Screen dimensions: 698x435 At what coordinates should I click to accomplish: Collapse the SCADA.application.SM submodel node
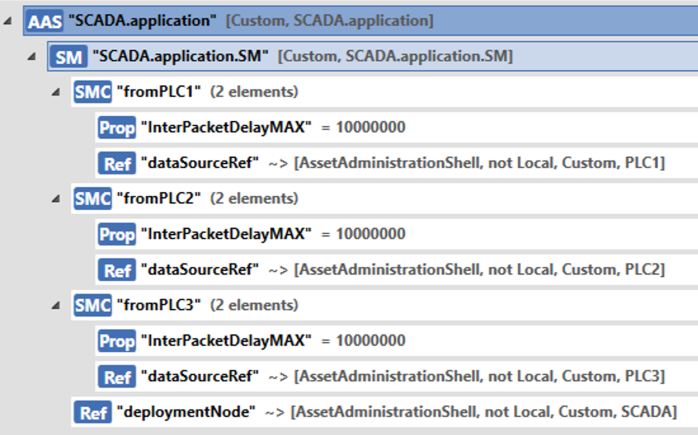(32, 57)
